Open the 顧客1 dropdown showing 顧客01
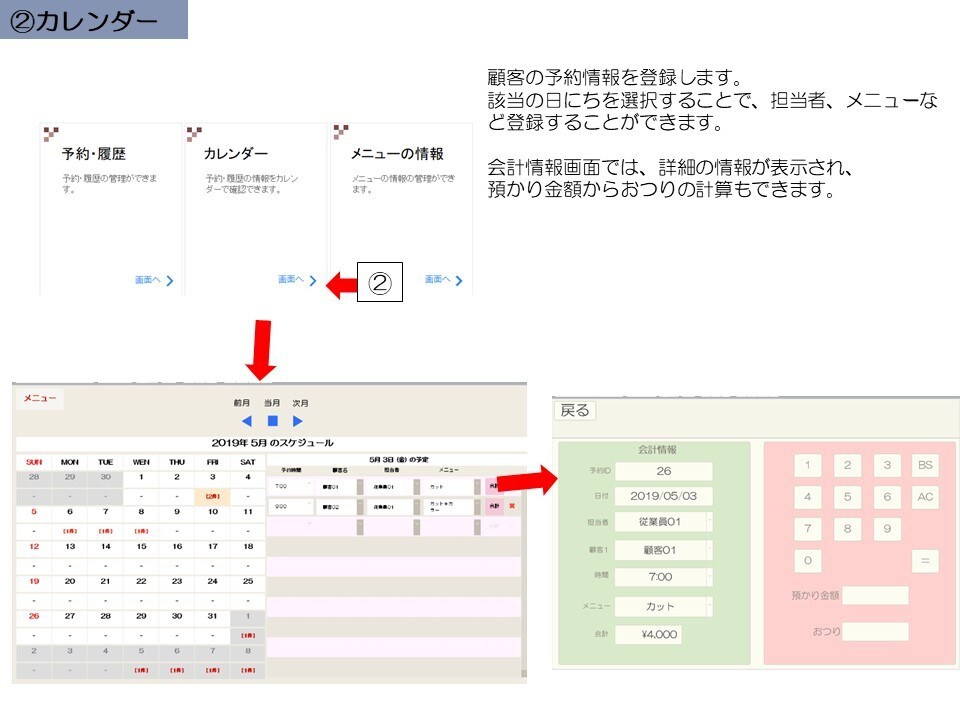 tap(664, 550)
